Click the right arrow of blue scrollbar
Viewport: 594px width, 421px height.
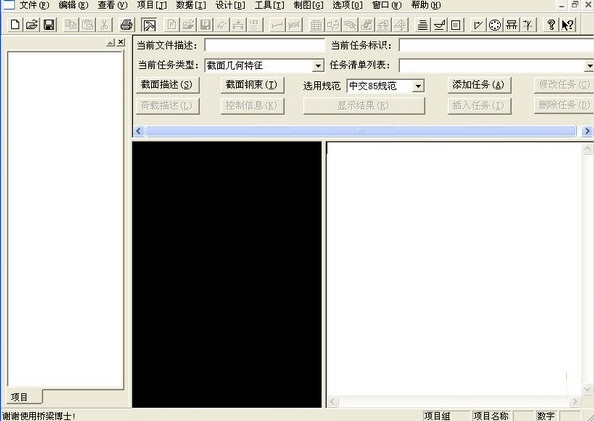[587, 131]
